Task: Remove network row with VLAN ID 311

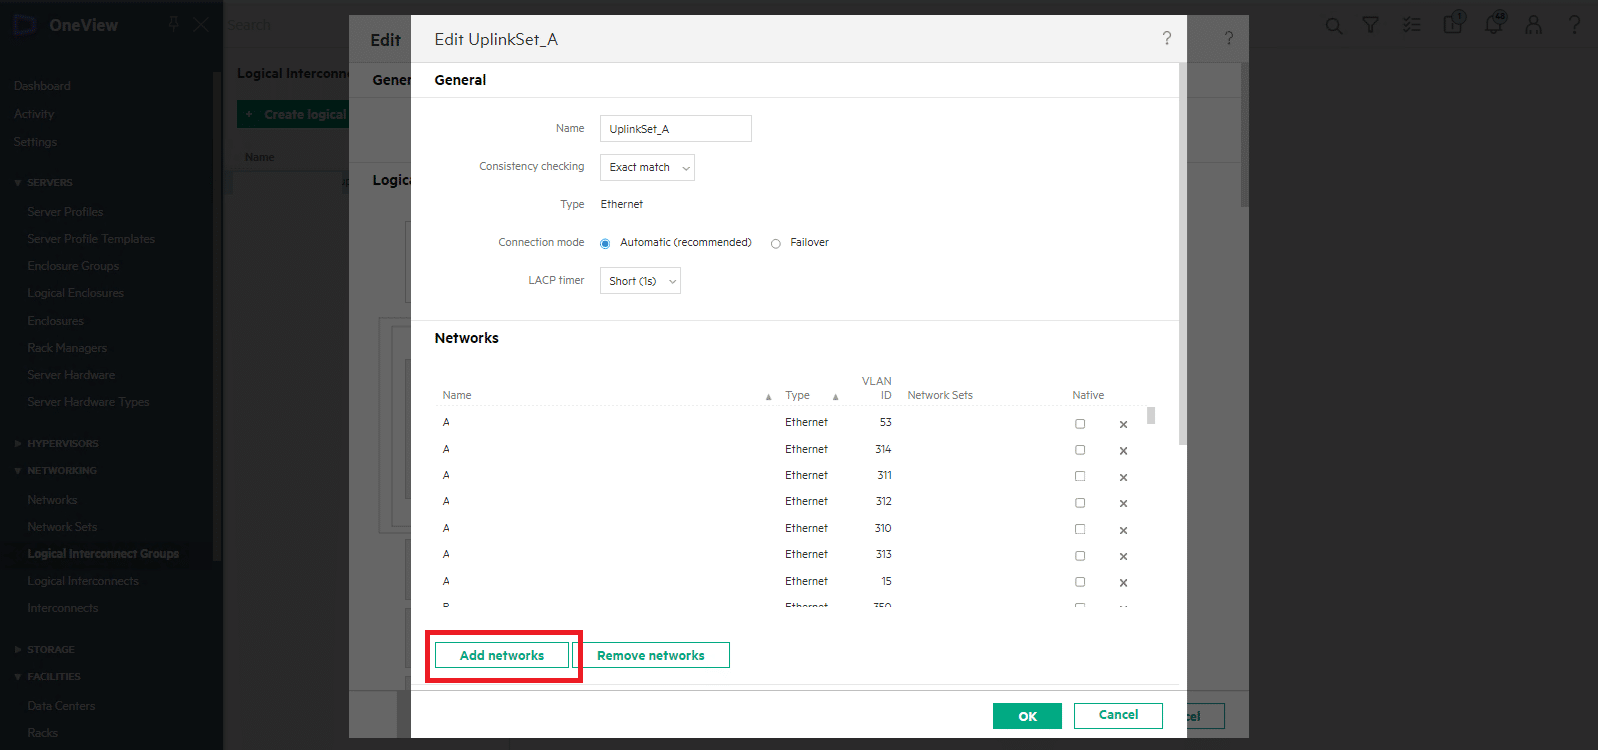Action: point(1123,477)
